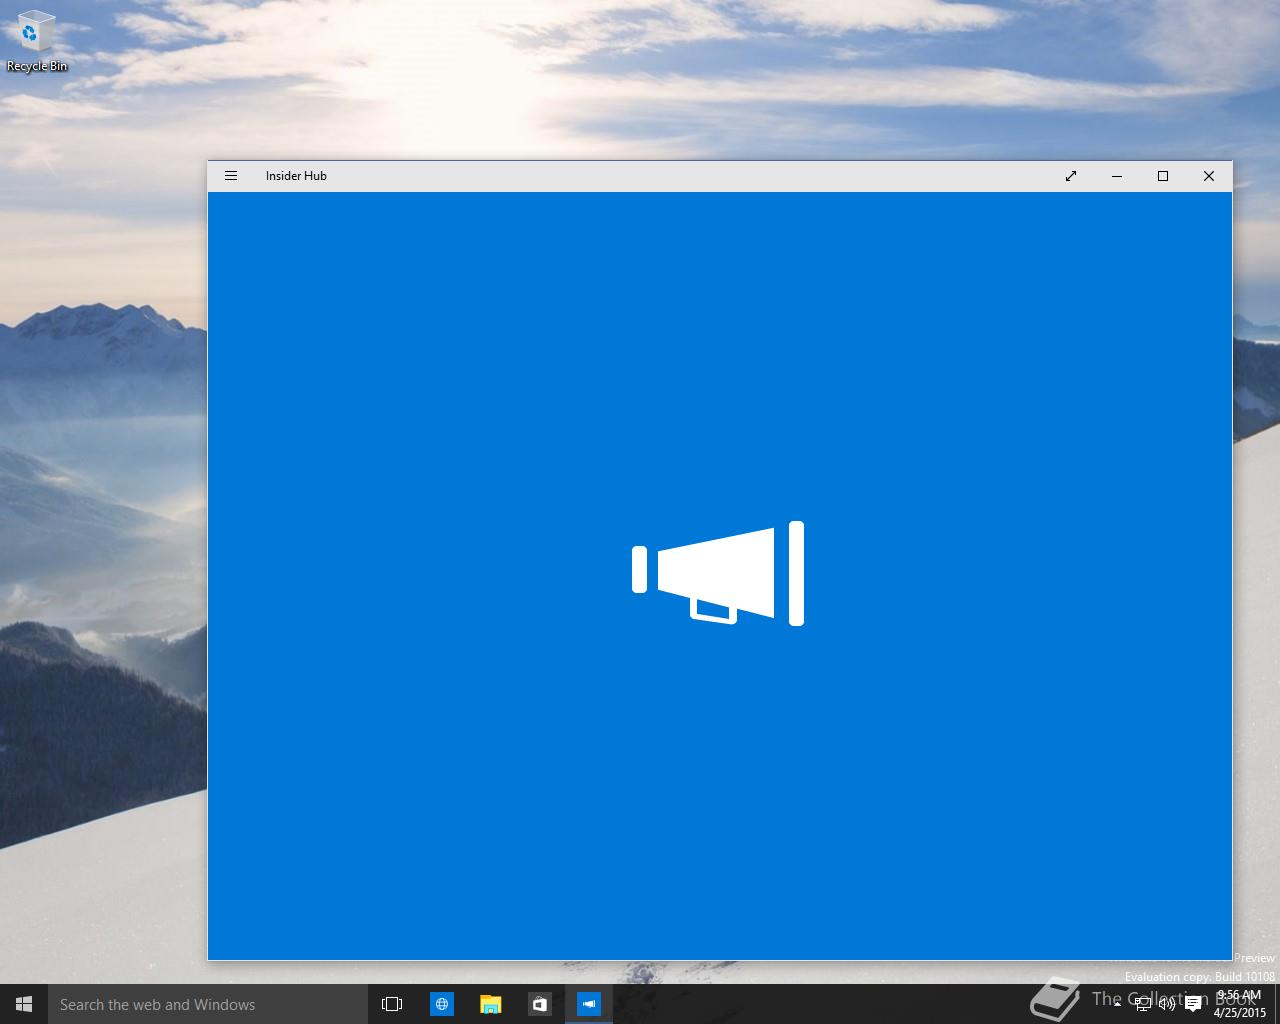Image resolution: width=1280 pixels, height=1024 pixels.
Task: Close the Insider Hub window
Action: [x=1209, y=176]
